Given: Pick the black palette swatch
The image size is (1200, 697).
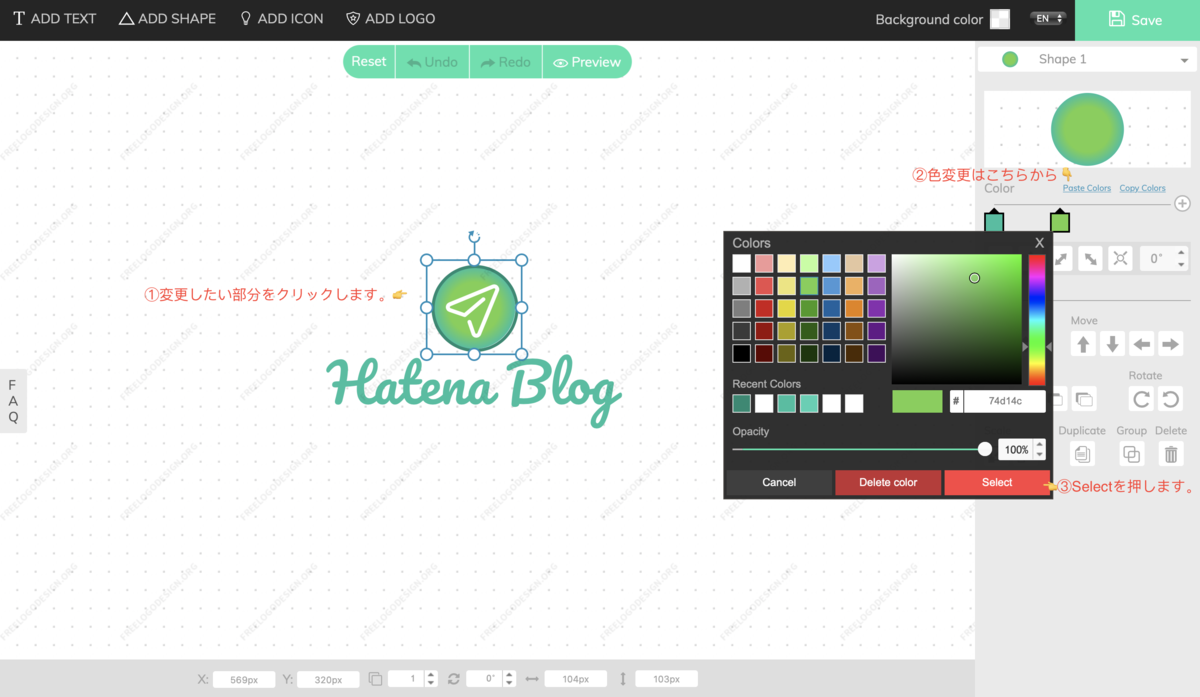Looking at the screenshot, I should pyautogui.click(x=741, y=353).
